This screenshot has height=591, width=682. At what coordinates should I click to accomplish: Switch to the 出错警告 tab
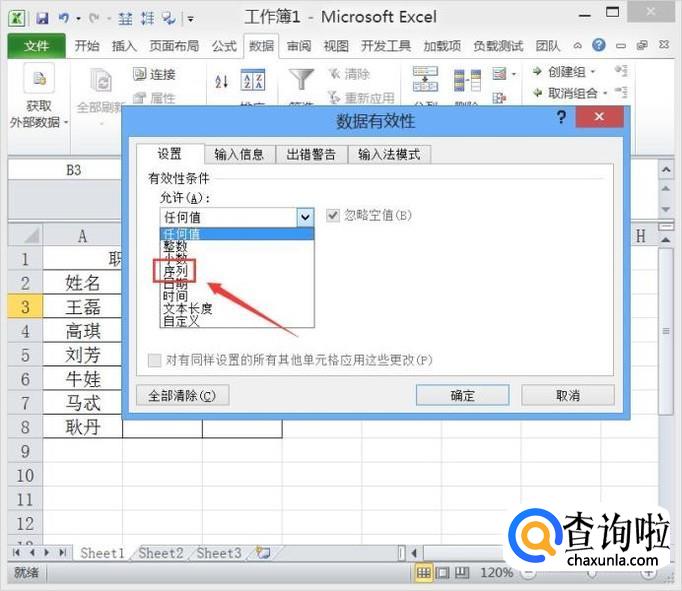[x=311, y=154]
